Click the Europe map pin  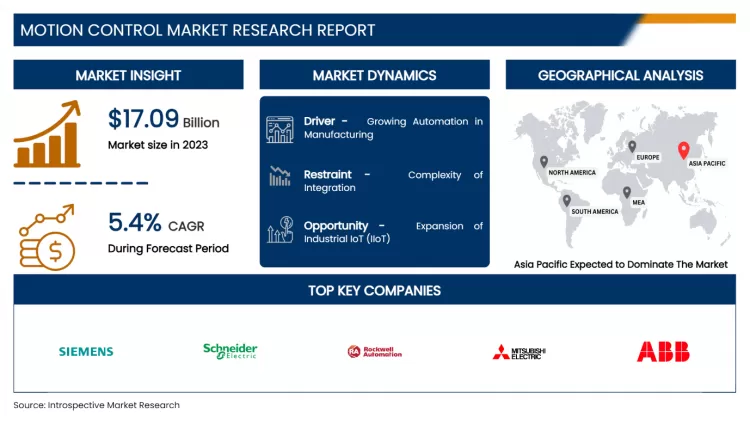(x=632, y=146)
